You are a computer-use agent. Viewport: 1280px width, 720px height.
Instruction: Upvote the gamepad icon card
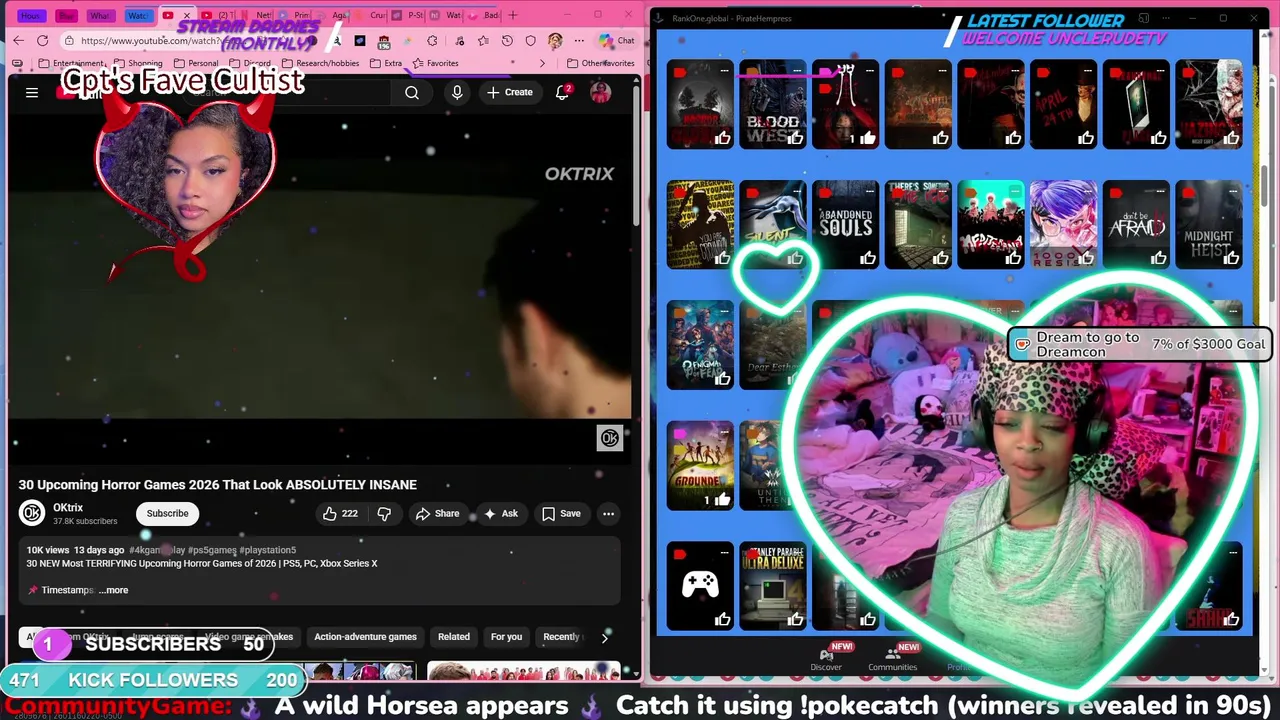[x=722, y=620]
